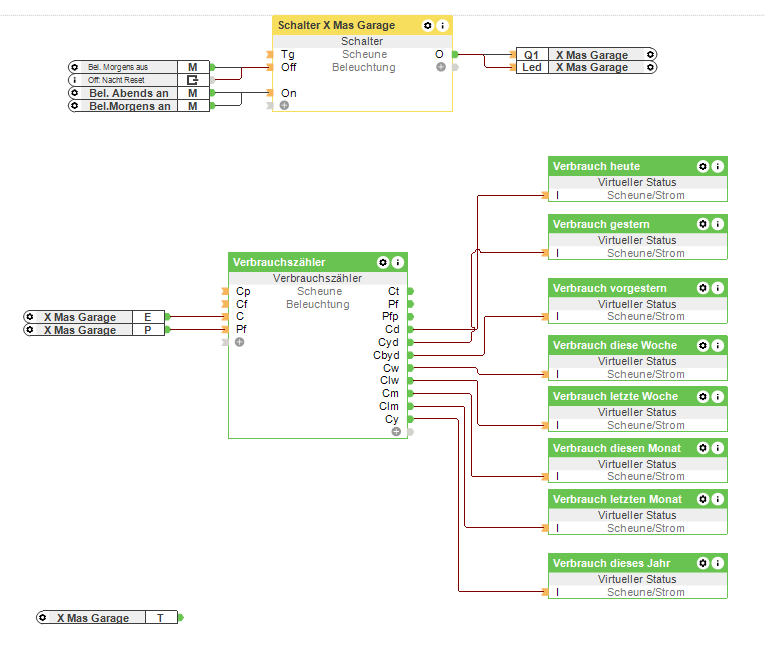Viewport: 765px width, 662px height.
Task: Select Verbrauch vorgestern block title
Action: [x=609, y=288]
